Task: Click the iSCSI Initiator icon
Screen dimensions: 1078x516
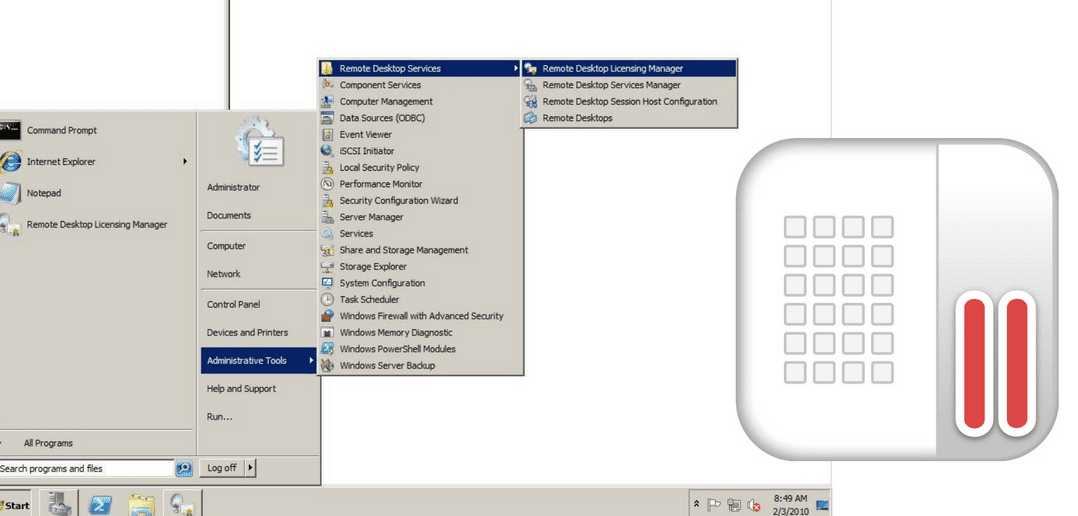Action: pyautogui.click(x=328, y=150)
